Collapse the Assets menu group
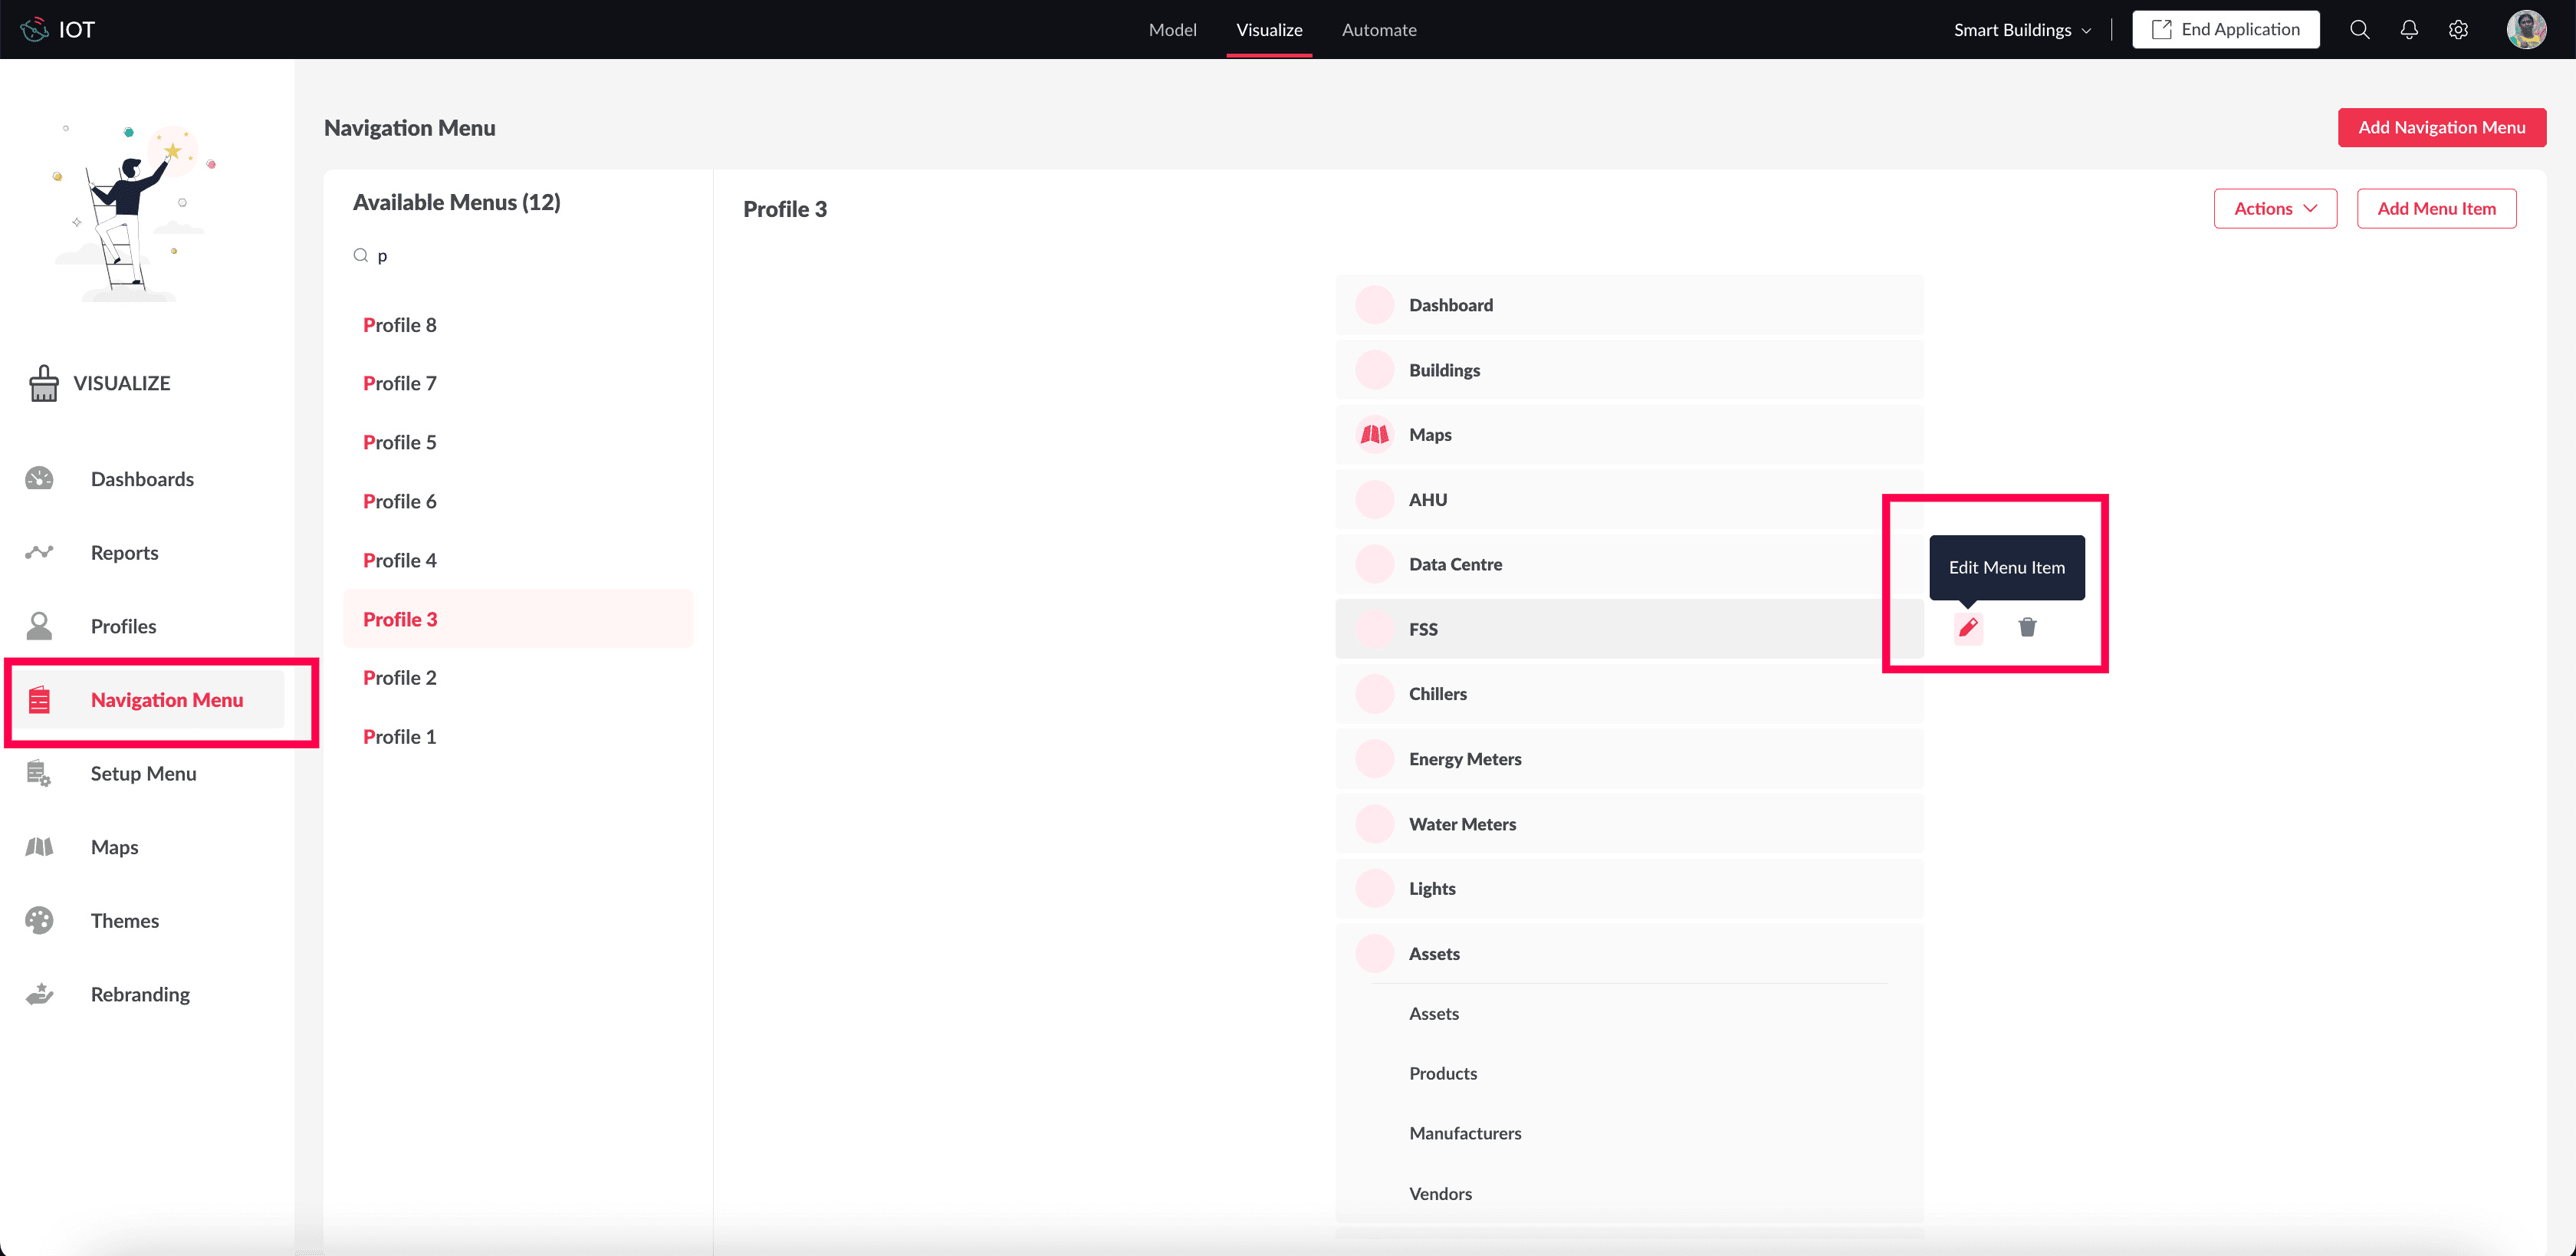 [1433, 954]
